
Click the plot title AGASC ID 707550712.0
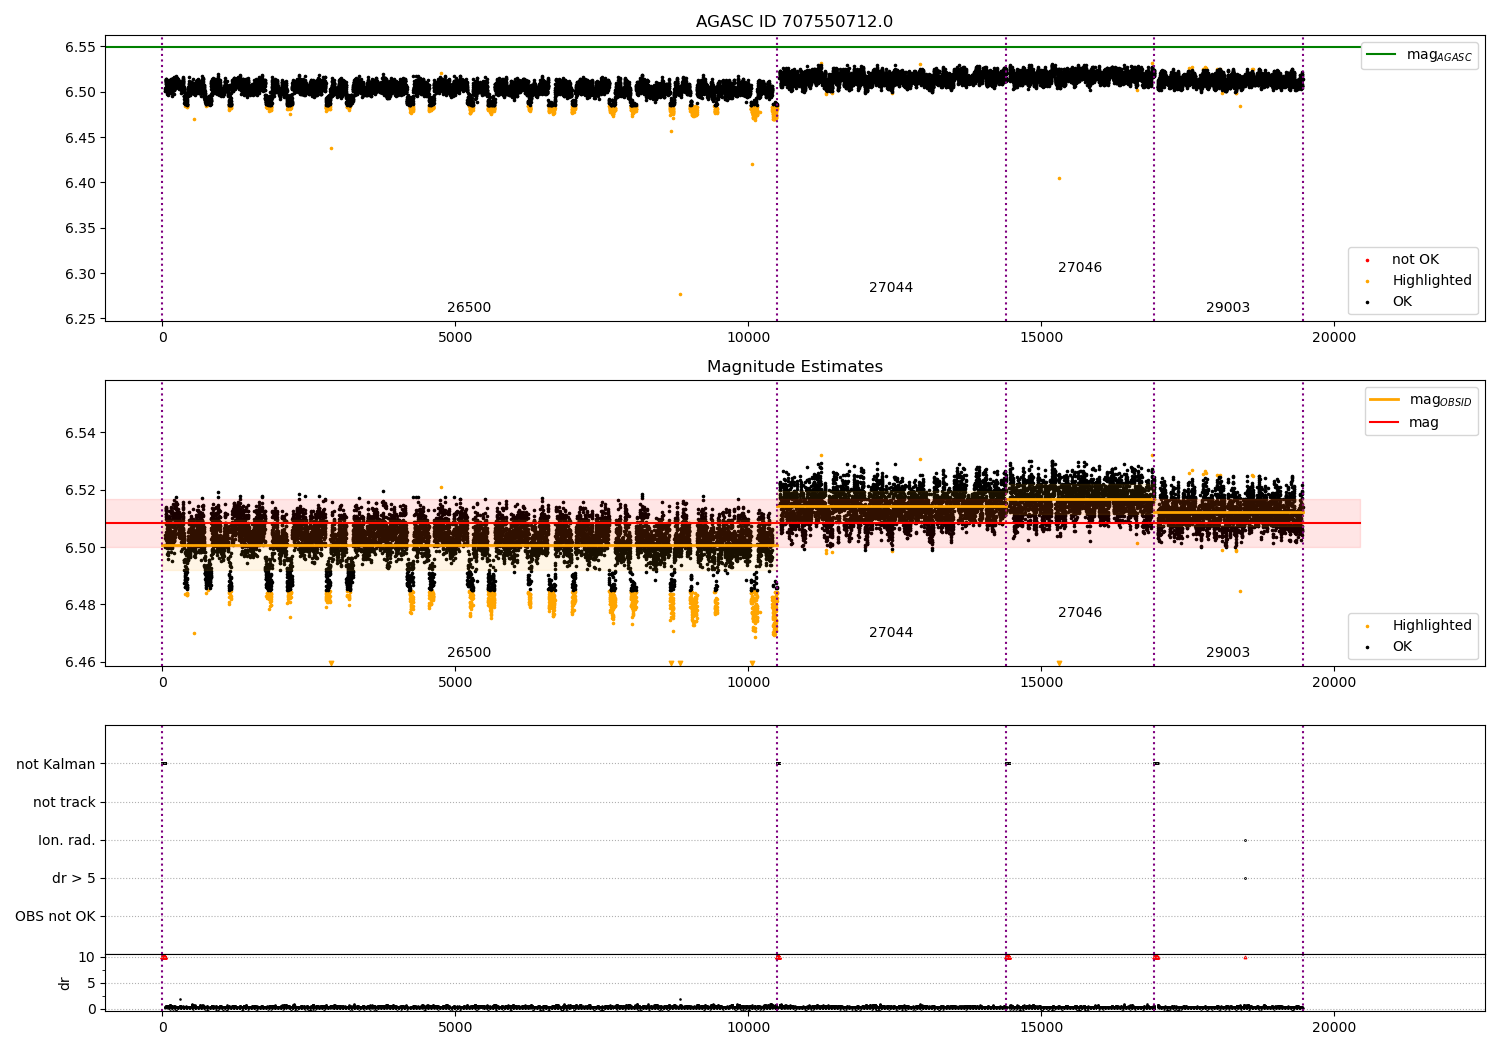coord(794,22)
